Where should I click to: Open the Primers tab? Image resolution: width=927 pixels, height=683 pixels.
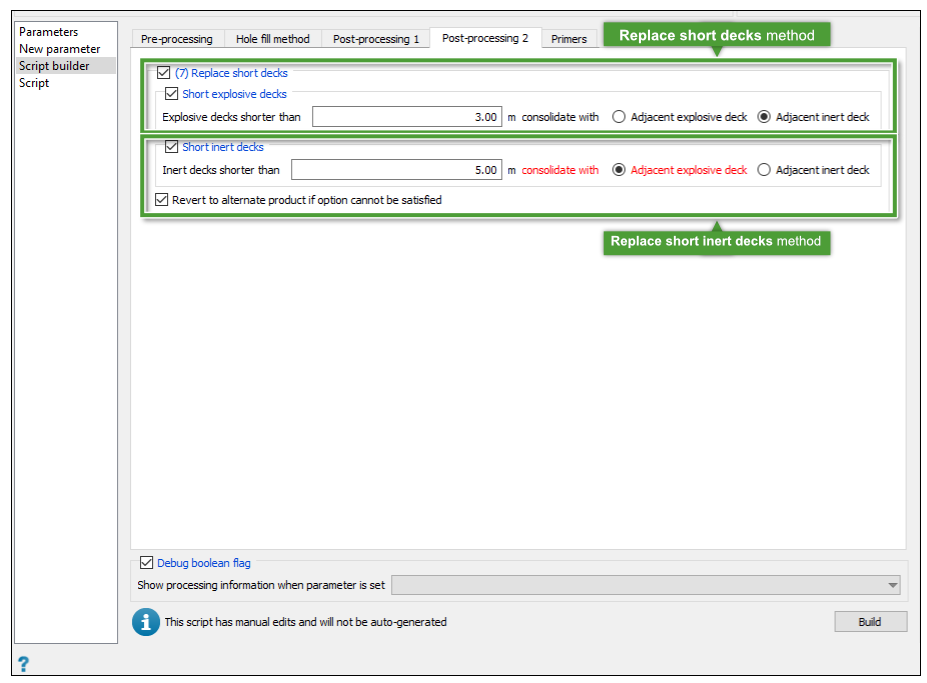click(x=569, y=39)
